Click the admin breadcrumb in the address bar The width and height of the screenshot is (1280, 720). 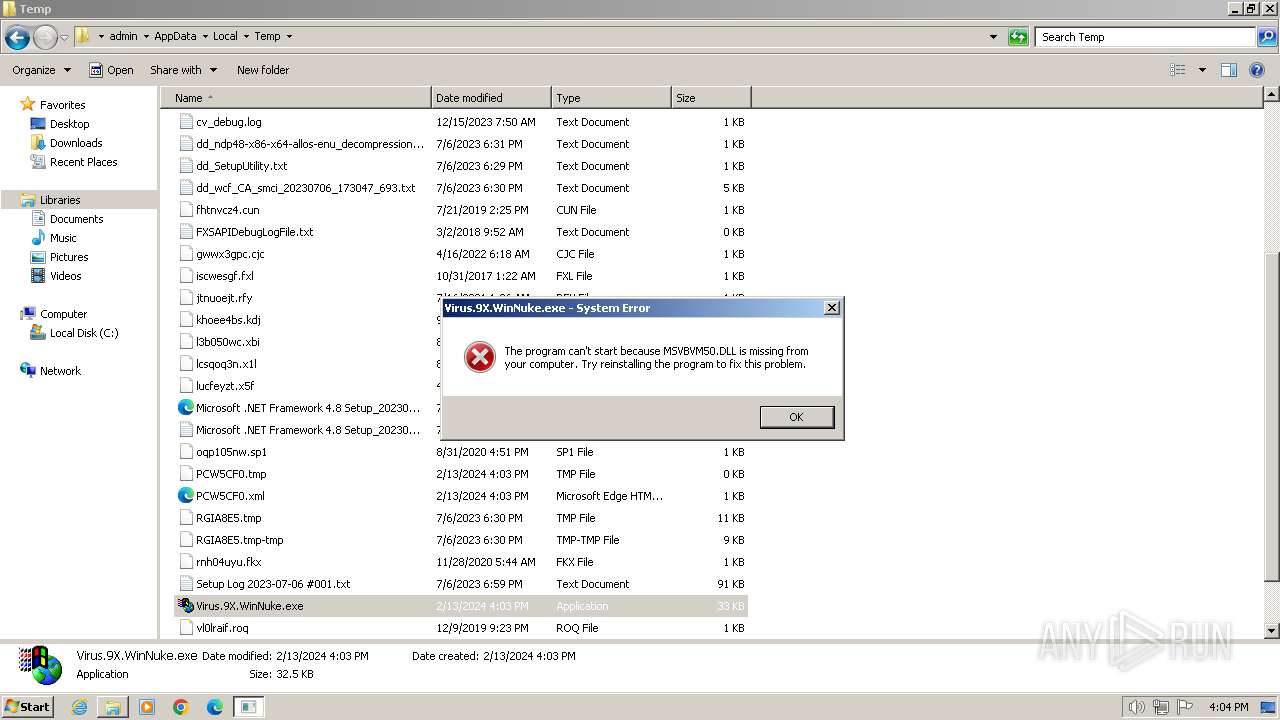pos(123,37)
